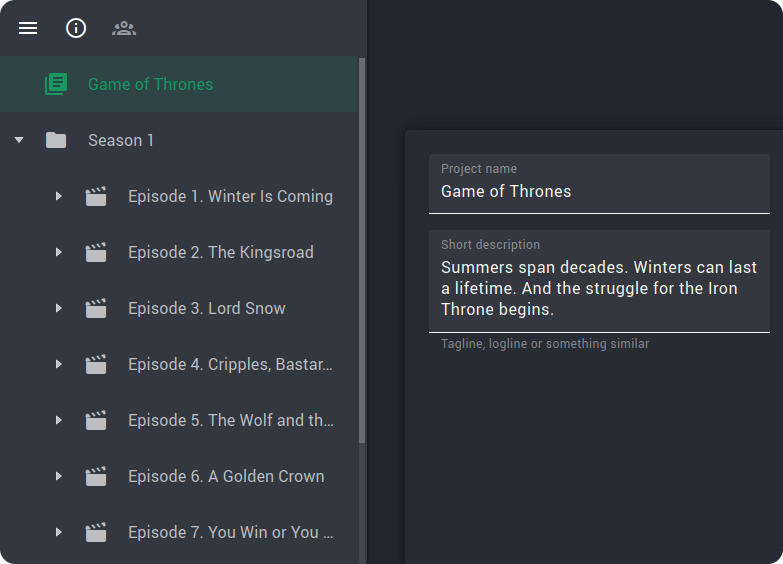Expand Episode 1. Winter Is Coming
Screen dimensions: 783x564
(58, 196)
